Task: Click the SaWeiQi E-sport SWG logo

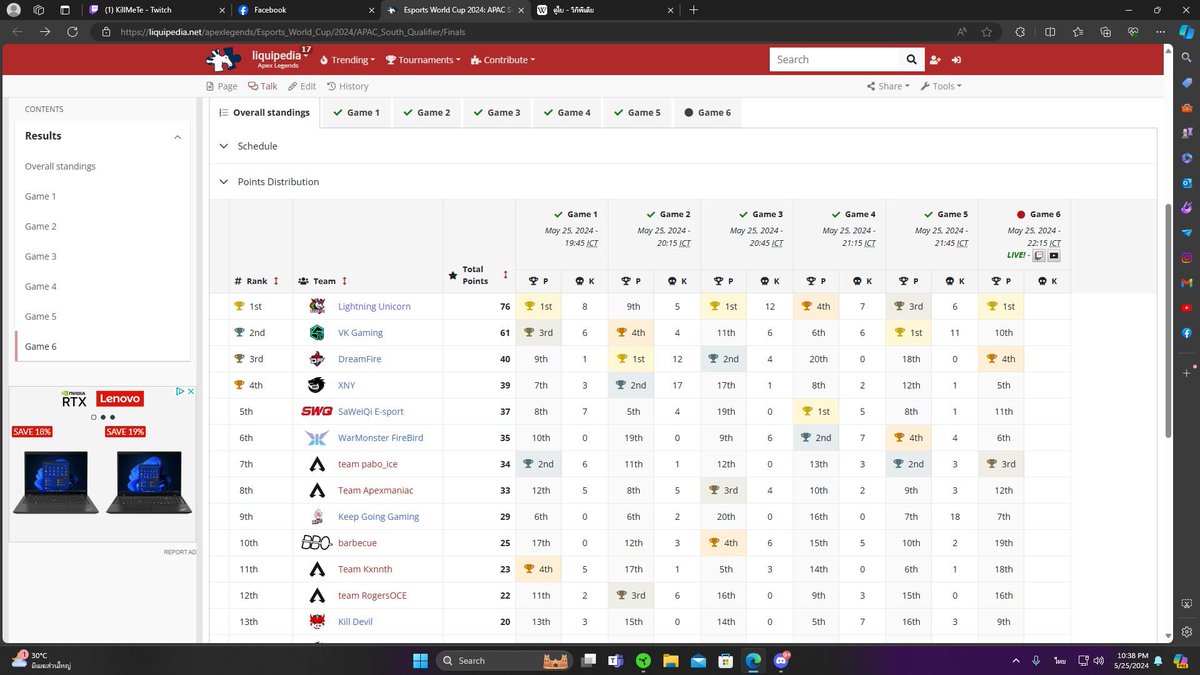Action: (x=316, y=411)
